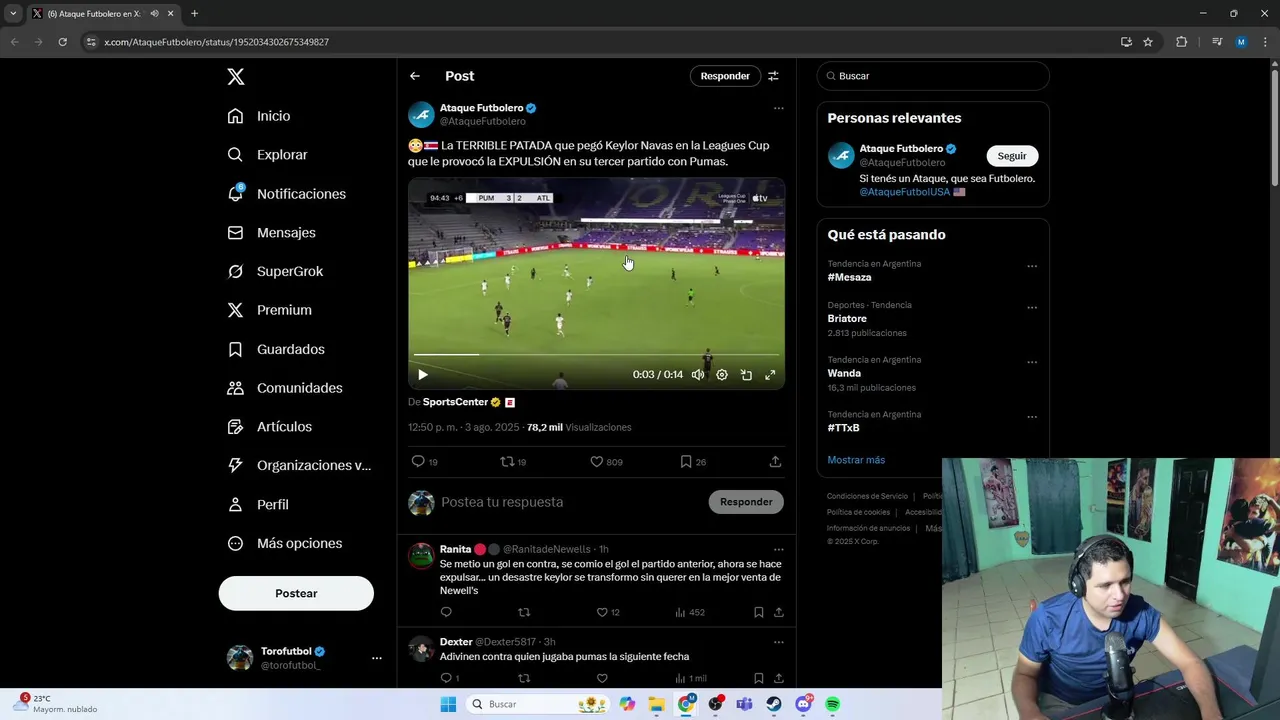
Task: Reply to Ranita's comment
Action: [446, 612]
